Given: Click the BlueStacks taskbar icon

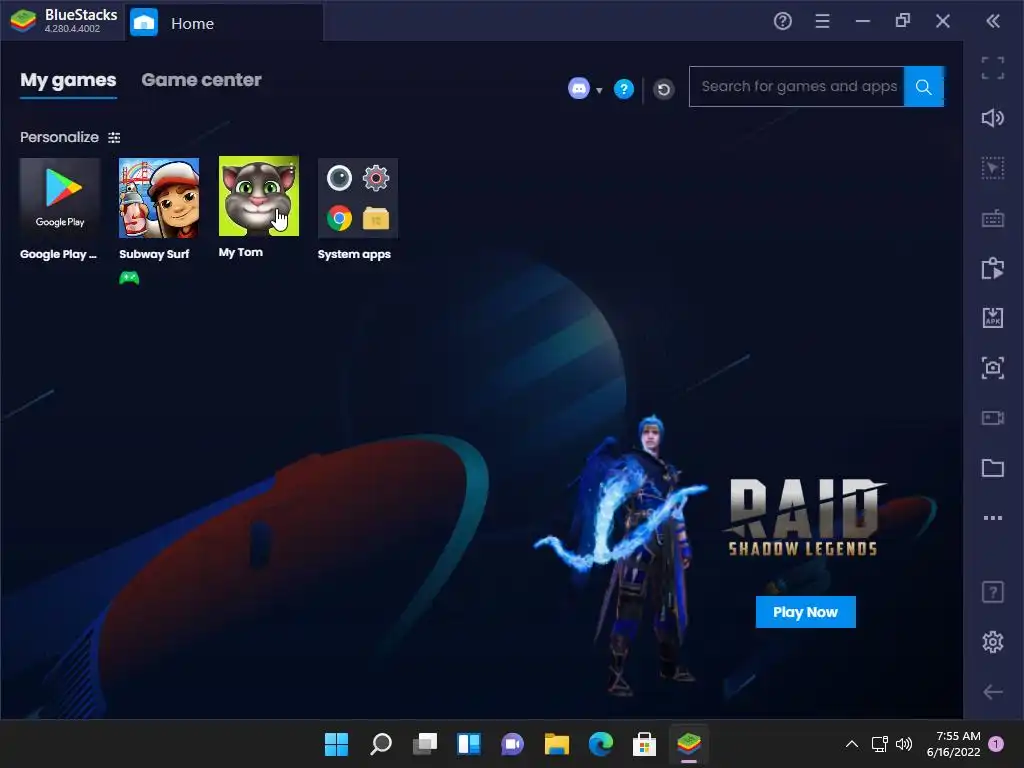Looking at the screenshot, I should click(688, 744).
